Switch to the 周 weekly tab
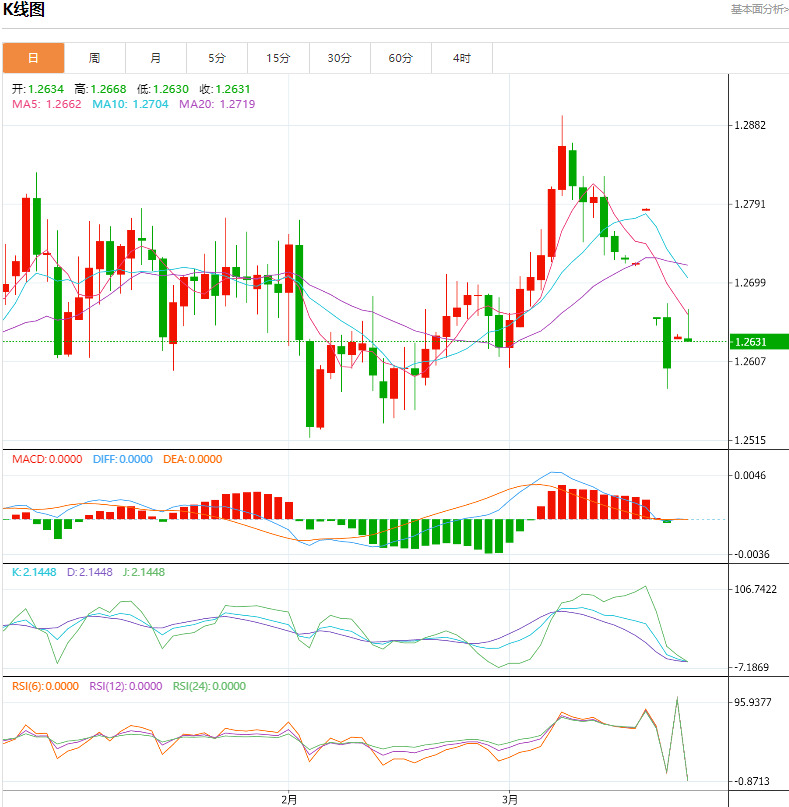 (94, 58)
